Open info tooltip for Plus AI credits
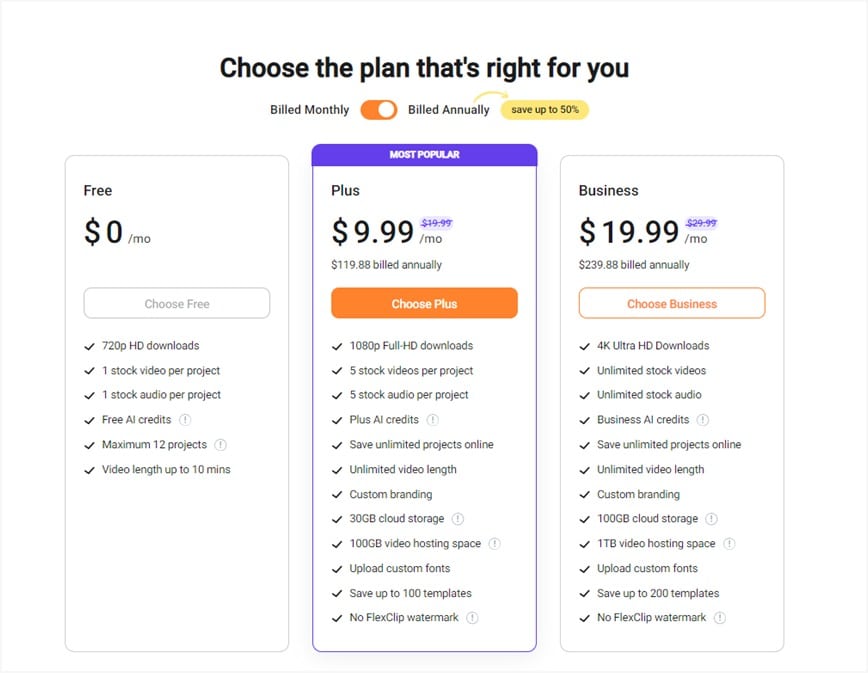868x673 pixels. tap(433, 420)
